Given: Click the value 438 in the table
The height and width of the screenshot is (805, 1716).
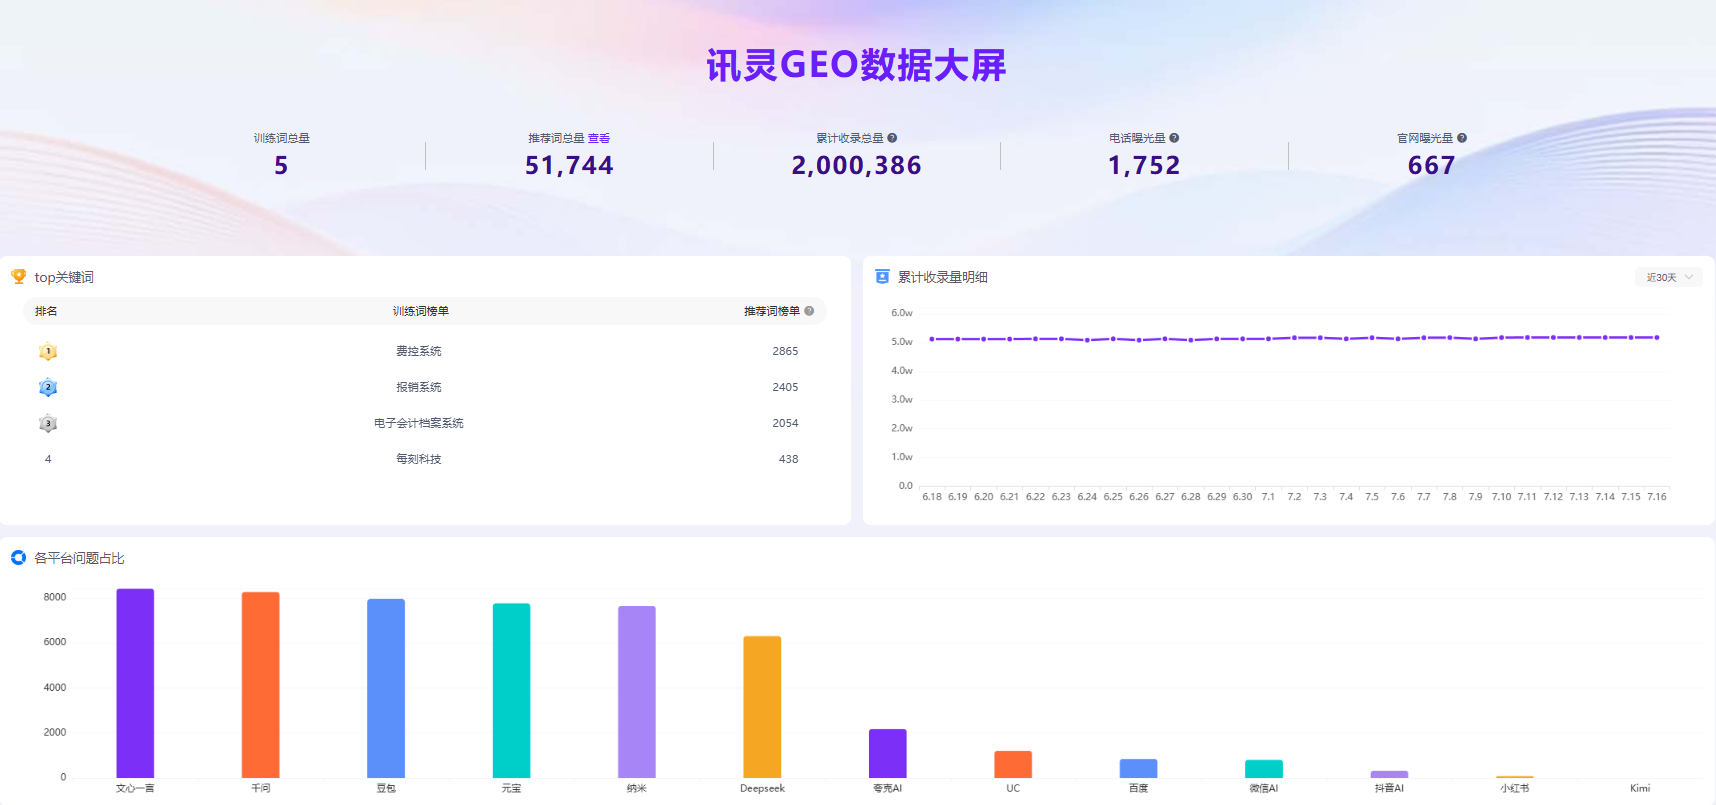Looking at the screenshot, I should [788, 459].
